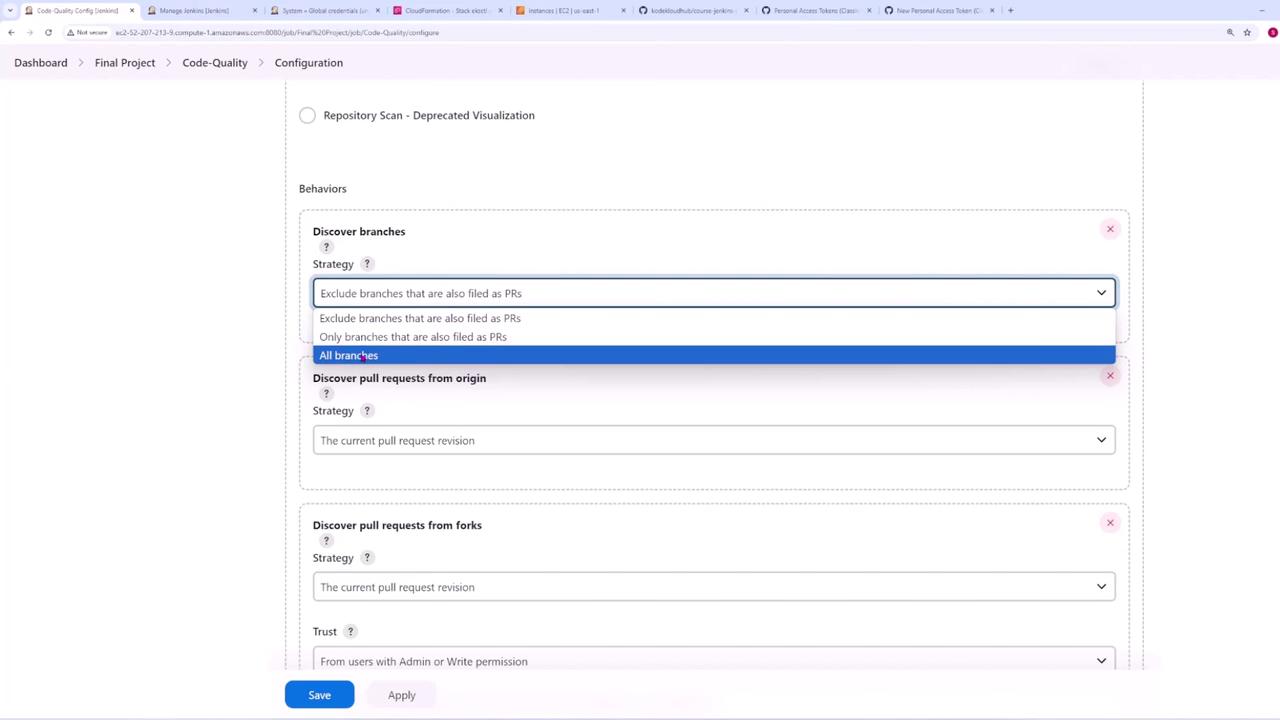Open a new browser tab
1280x720 pixels.
click(1011, 10)
